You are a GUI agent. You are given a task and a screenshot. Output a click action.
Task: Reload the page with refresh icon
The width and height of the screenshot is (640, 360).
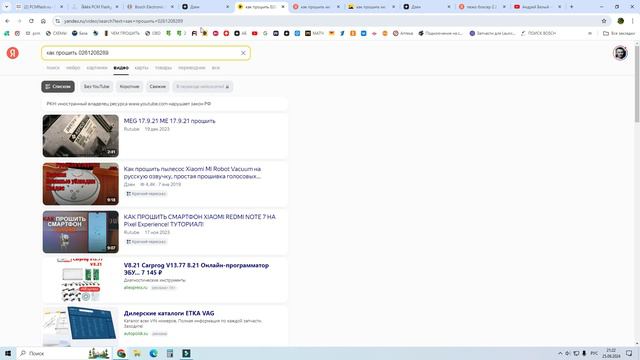31,21
